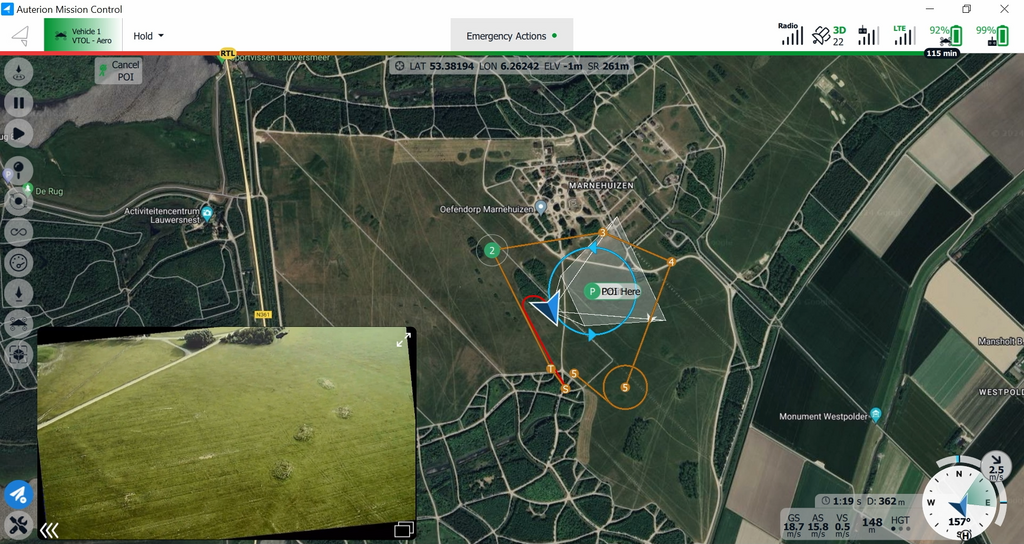Screen dimensions: 1024x544
Task: Open the wrench and screwdriver settings icon
Action: click(18, 524)
